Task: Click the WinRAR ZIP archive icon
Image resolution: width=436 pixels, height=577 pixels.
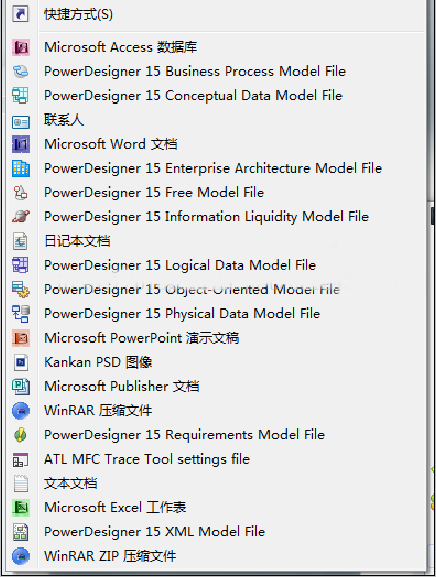Action: point(21,556)
